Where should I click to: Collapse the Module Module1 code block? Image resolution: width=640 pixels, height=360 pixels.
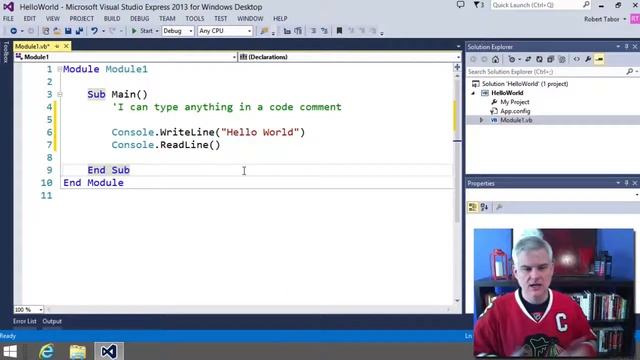[60, 69]
